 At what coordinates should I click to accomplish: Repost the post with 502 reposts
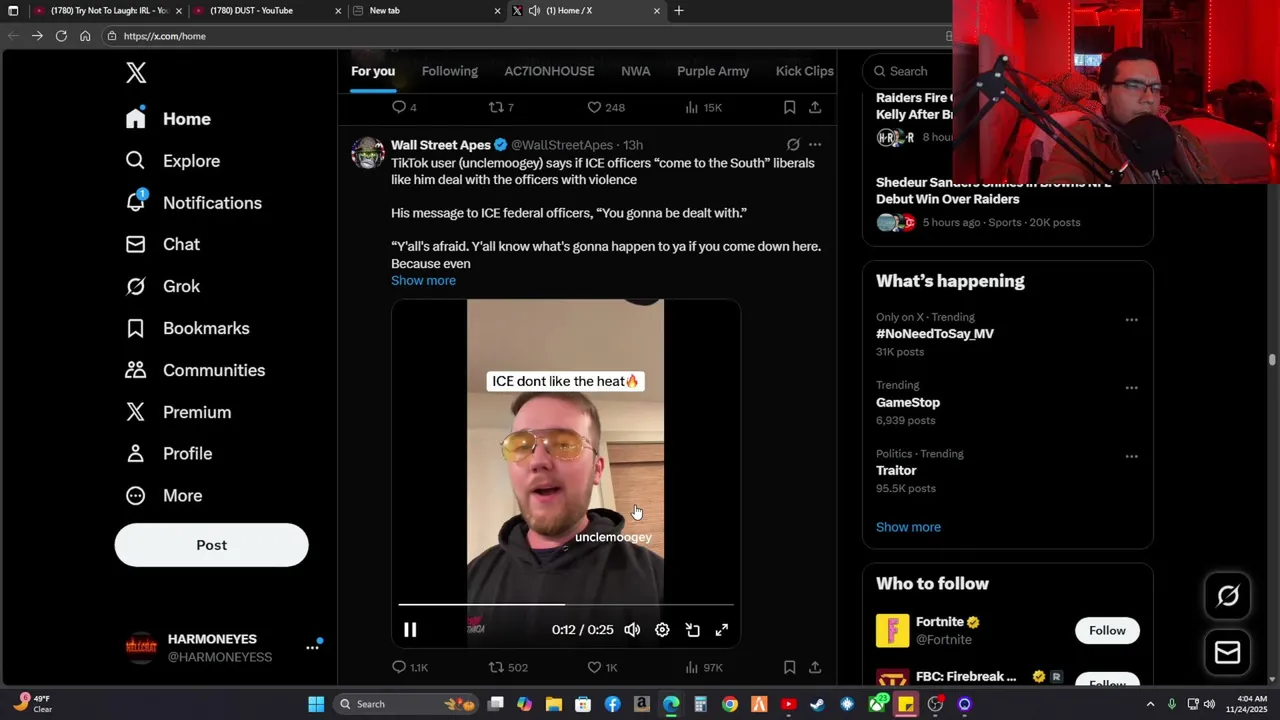[x=508, y=667]
